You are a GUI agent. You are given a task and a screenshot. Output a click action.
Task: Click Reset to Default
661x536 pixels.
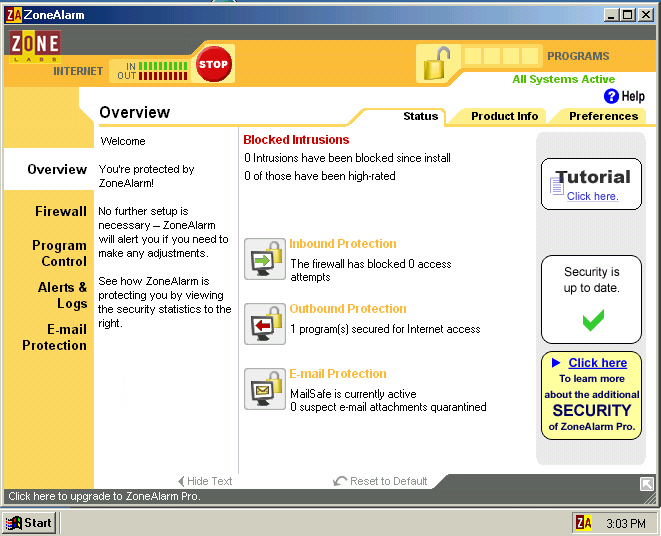(380, 481)
